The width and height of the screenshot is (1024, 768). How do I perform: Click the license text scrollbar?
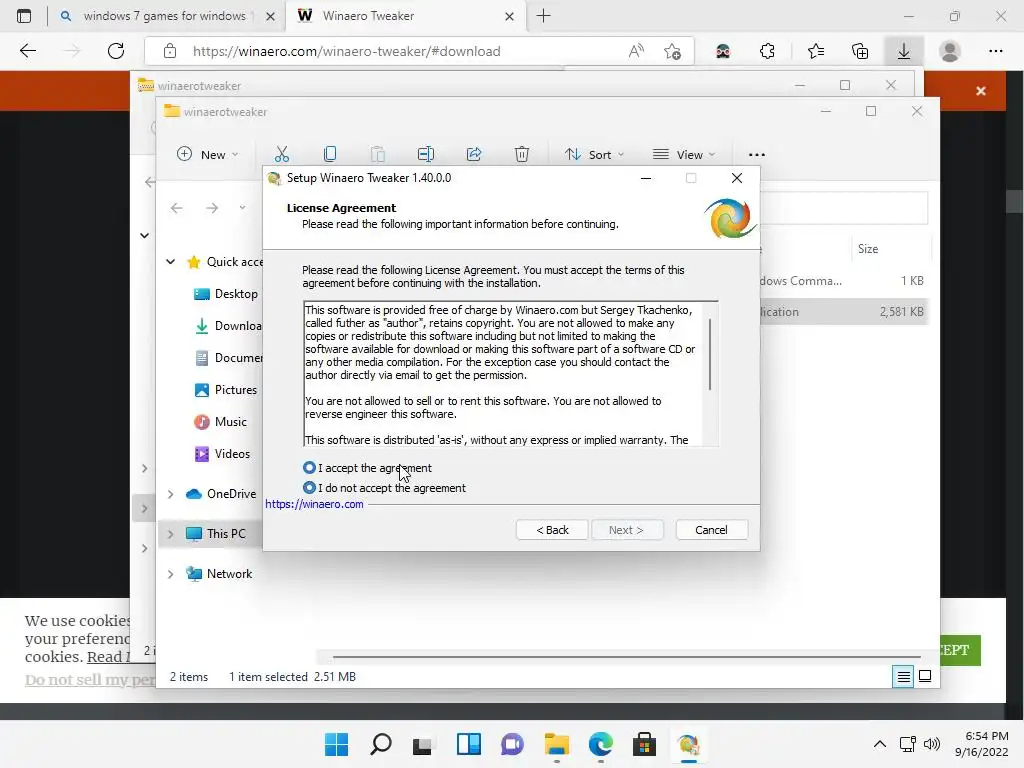710,354
